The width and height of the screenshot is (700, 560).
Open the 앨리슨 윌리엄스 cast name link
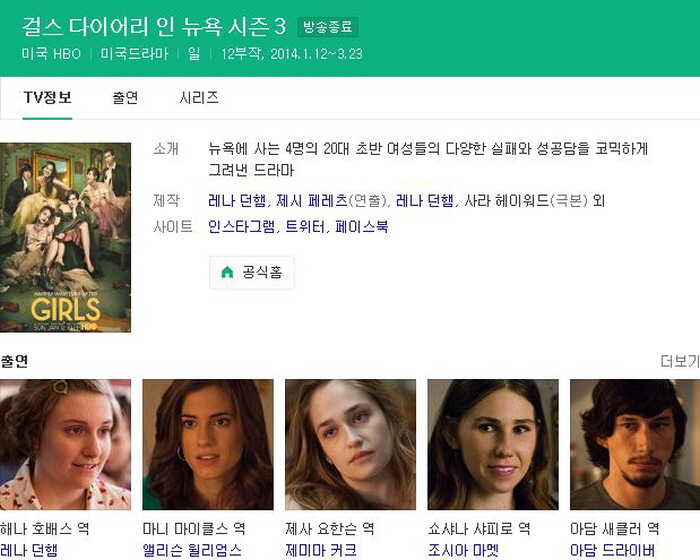(193, 550)
